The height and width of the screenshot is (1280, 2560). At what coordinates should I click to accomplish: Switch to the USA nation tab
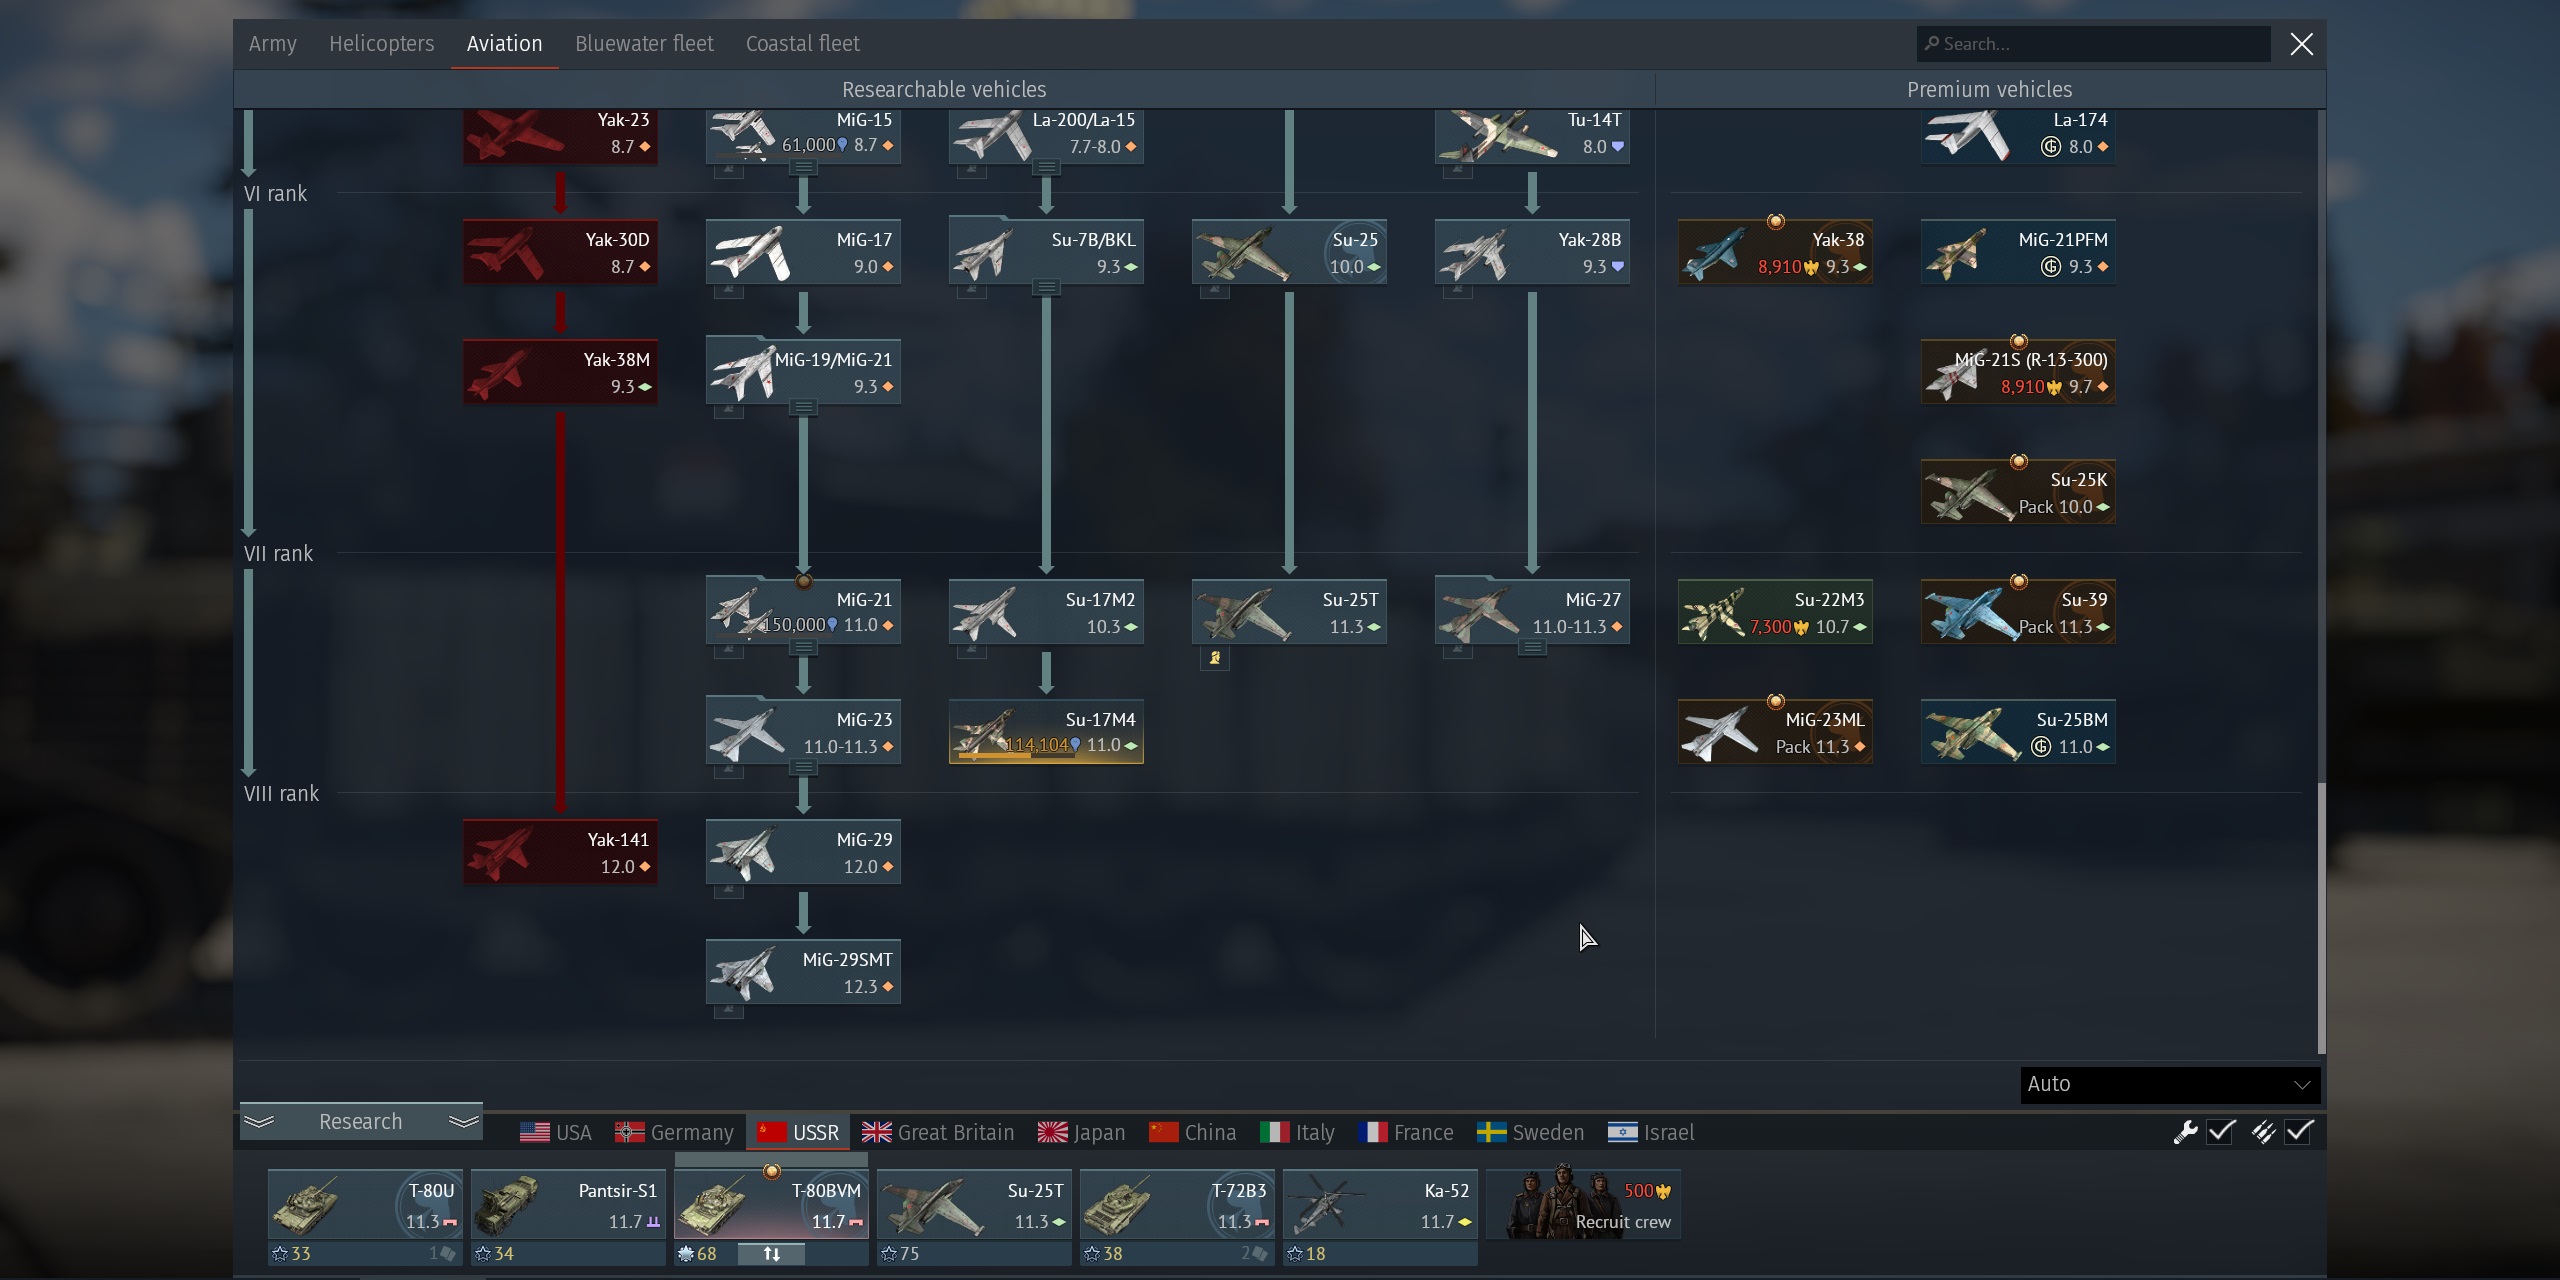click(x=556, y=1133)
